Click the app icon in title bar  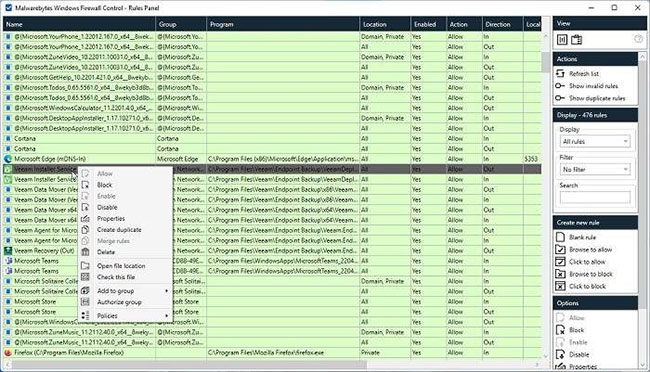8,7
